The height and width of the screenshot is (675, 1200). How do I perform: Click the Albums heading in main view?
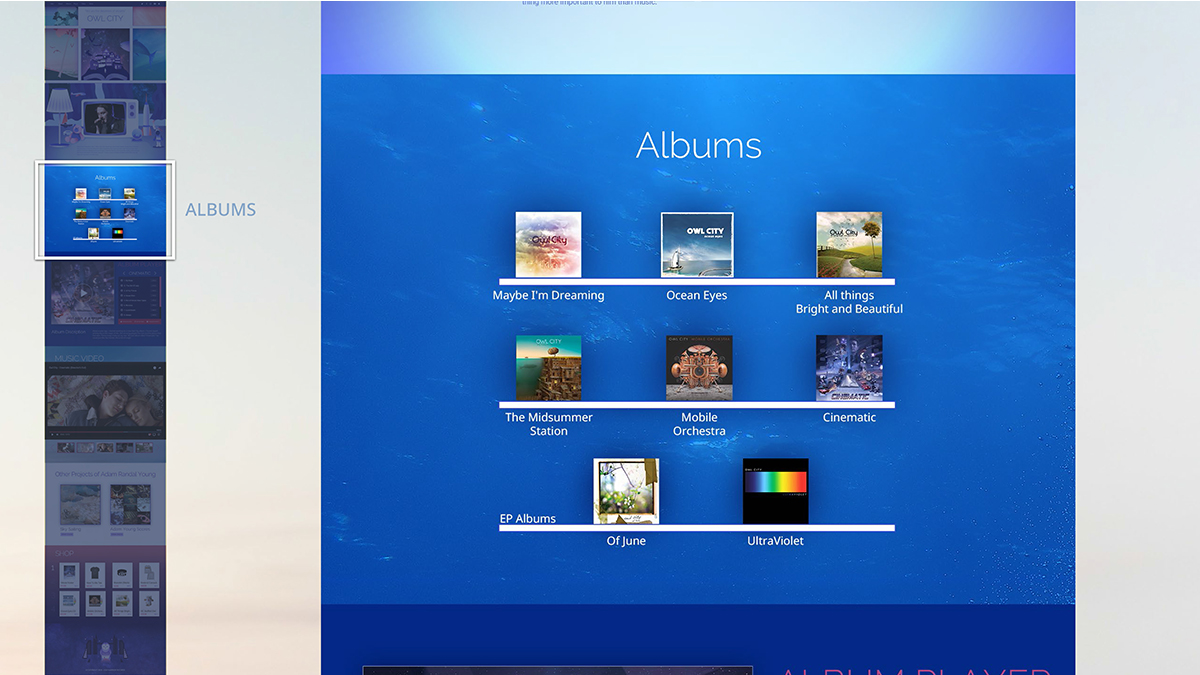[698, 146]
